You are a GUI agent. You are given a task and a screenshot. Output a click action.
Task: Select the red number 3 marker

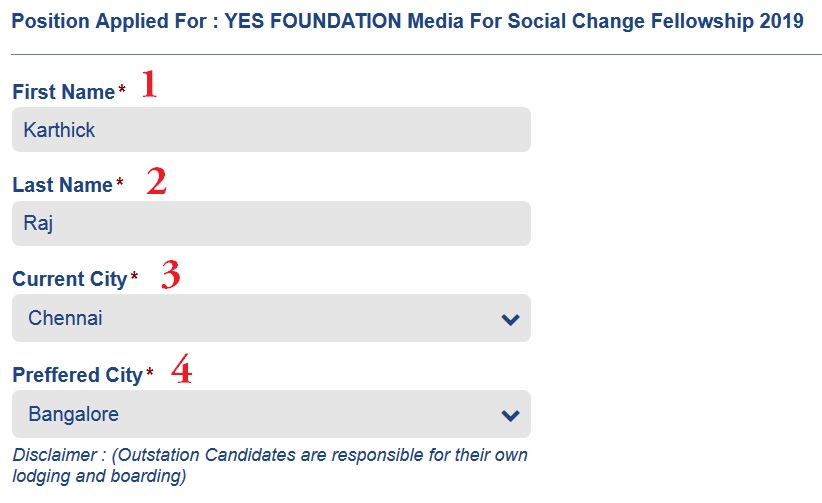click(171, 275)
